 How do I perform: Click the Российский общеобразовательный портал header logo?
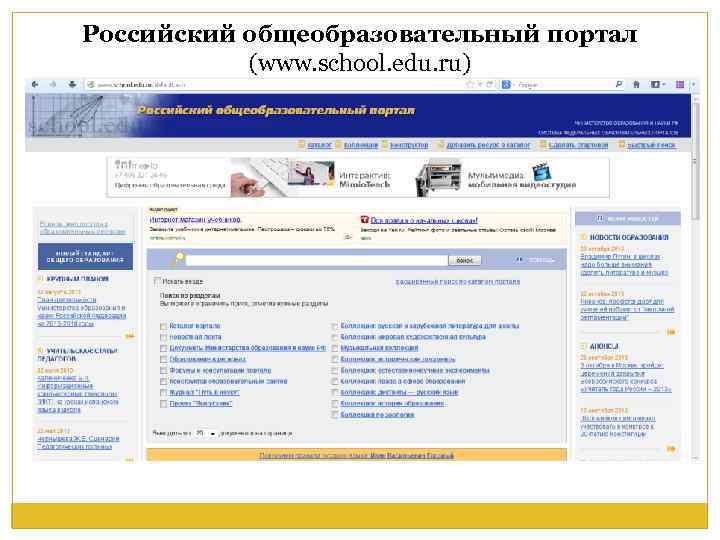point(276,111)
